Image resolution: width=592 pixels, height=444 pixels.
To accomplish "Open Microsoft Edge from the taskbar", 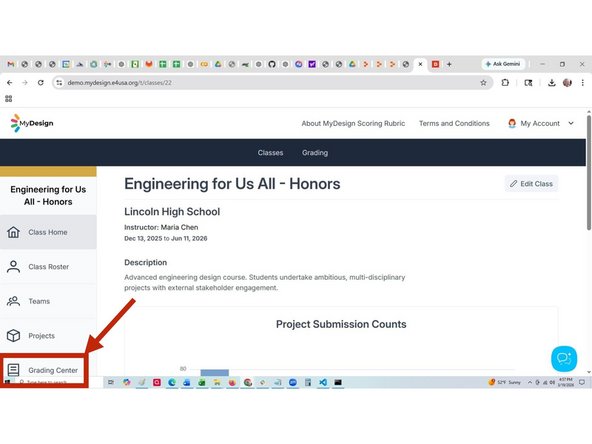I will tap(172, 382).
